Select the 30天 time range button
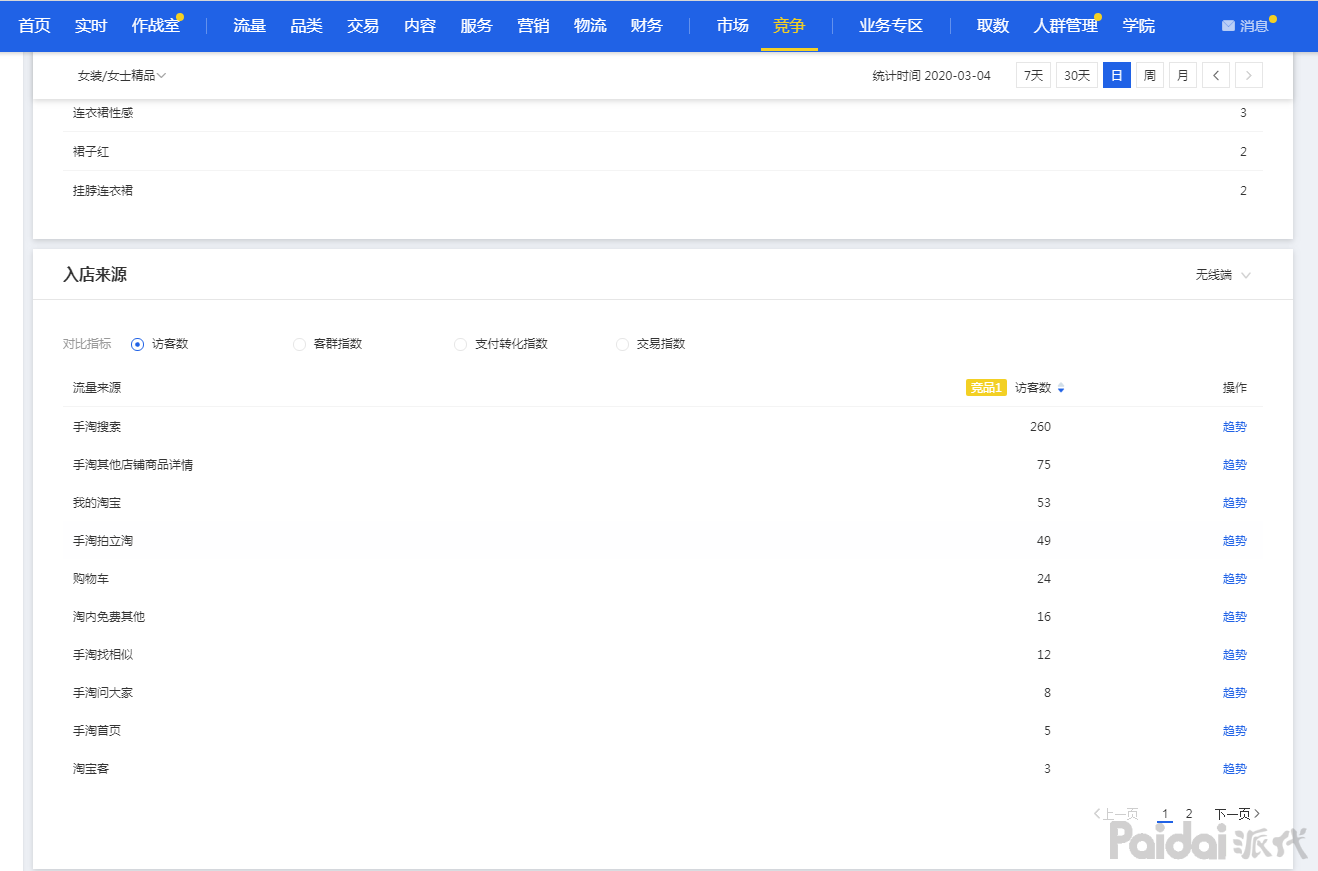This screenshot has width=1318, height=871. [x=1077, y=75]
